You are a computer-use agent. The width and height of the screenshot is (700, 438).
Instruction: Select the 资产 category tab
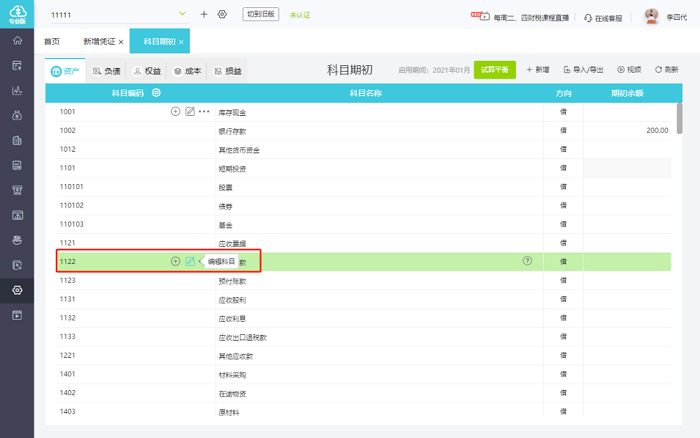pos(65,71)
